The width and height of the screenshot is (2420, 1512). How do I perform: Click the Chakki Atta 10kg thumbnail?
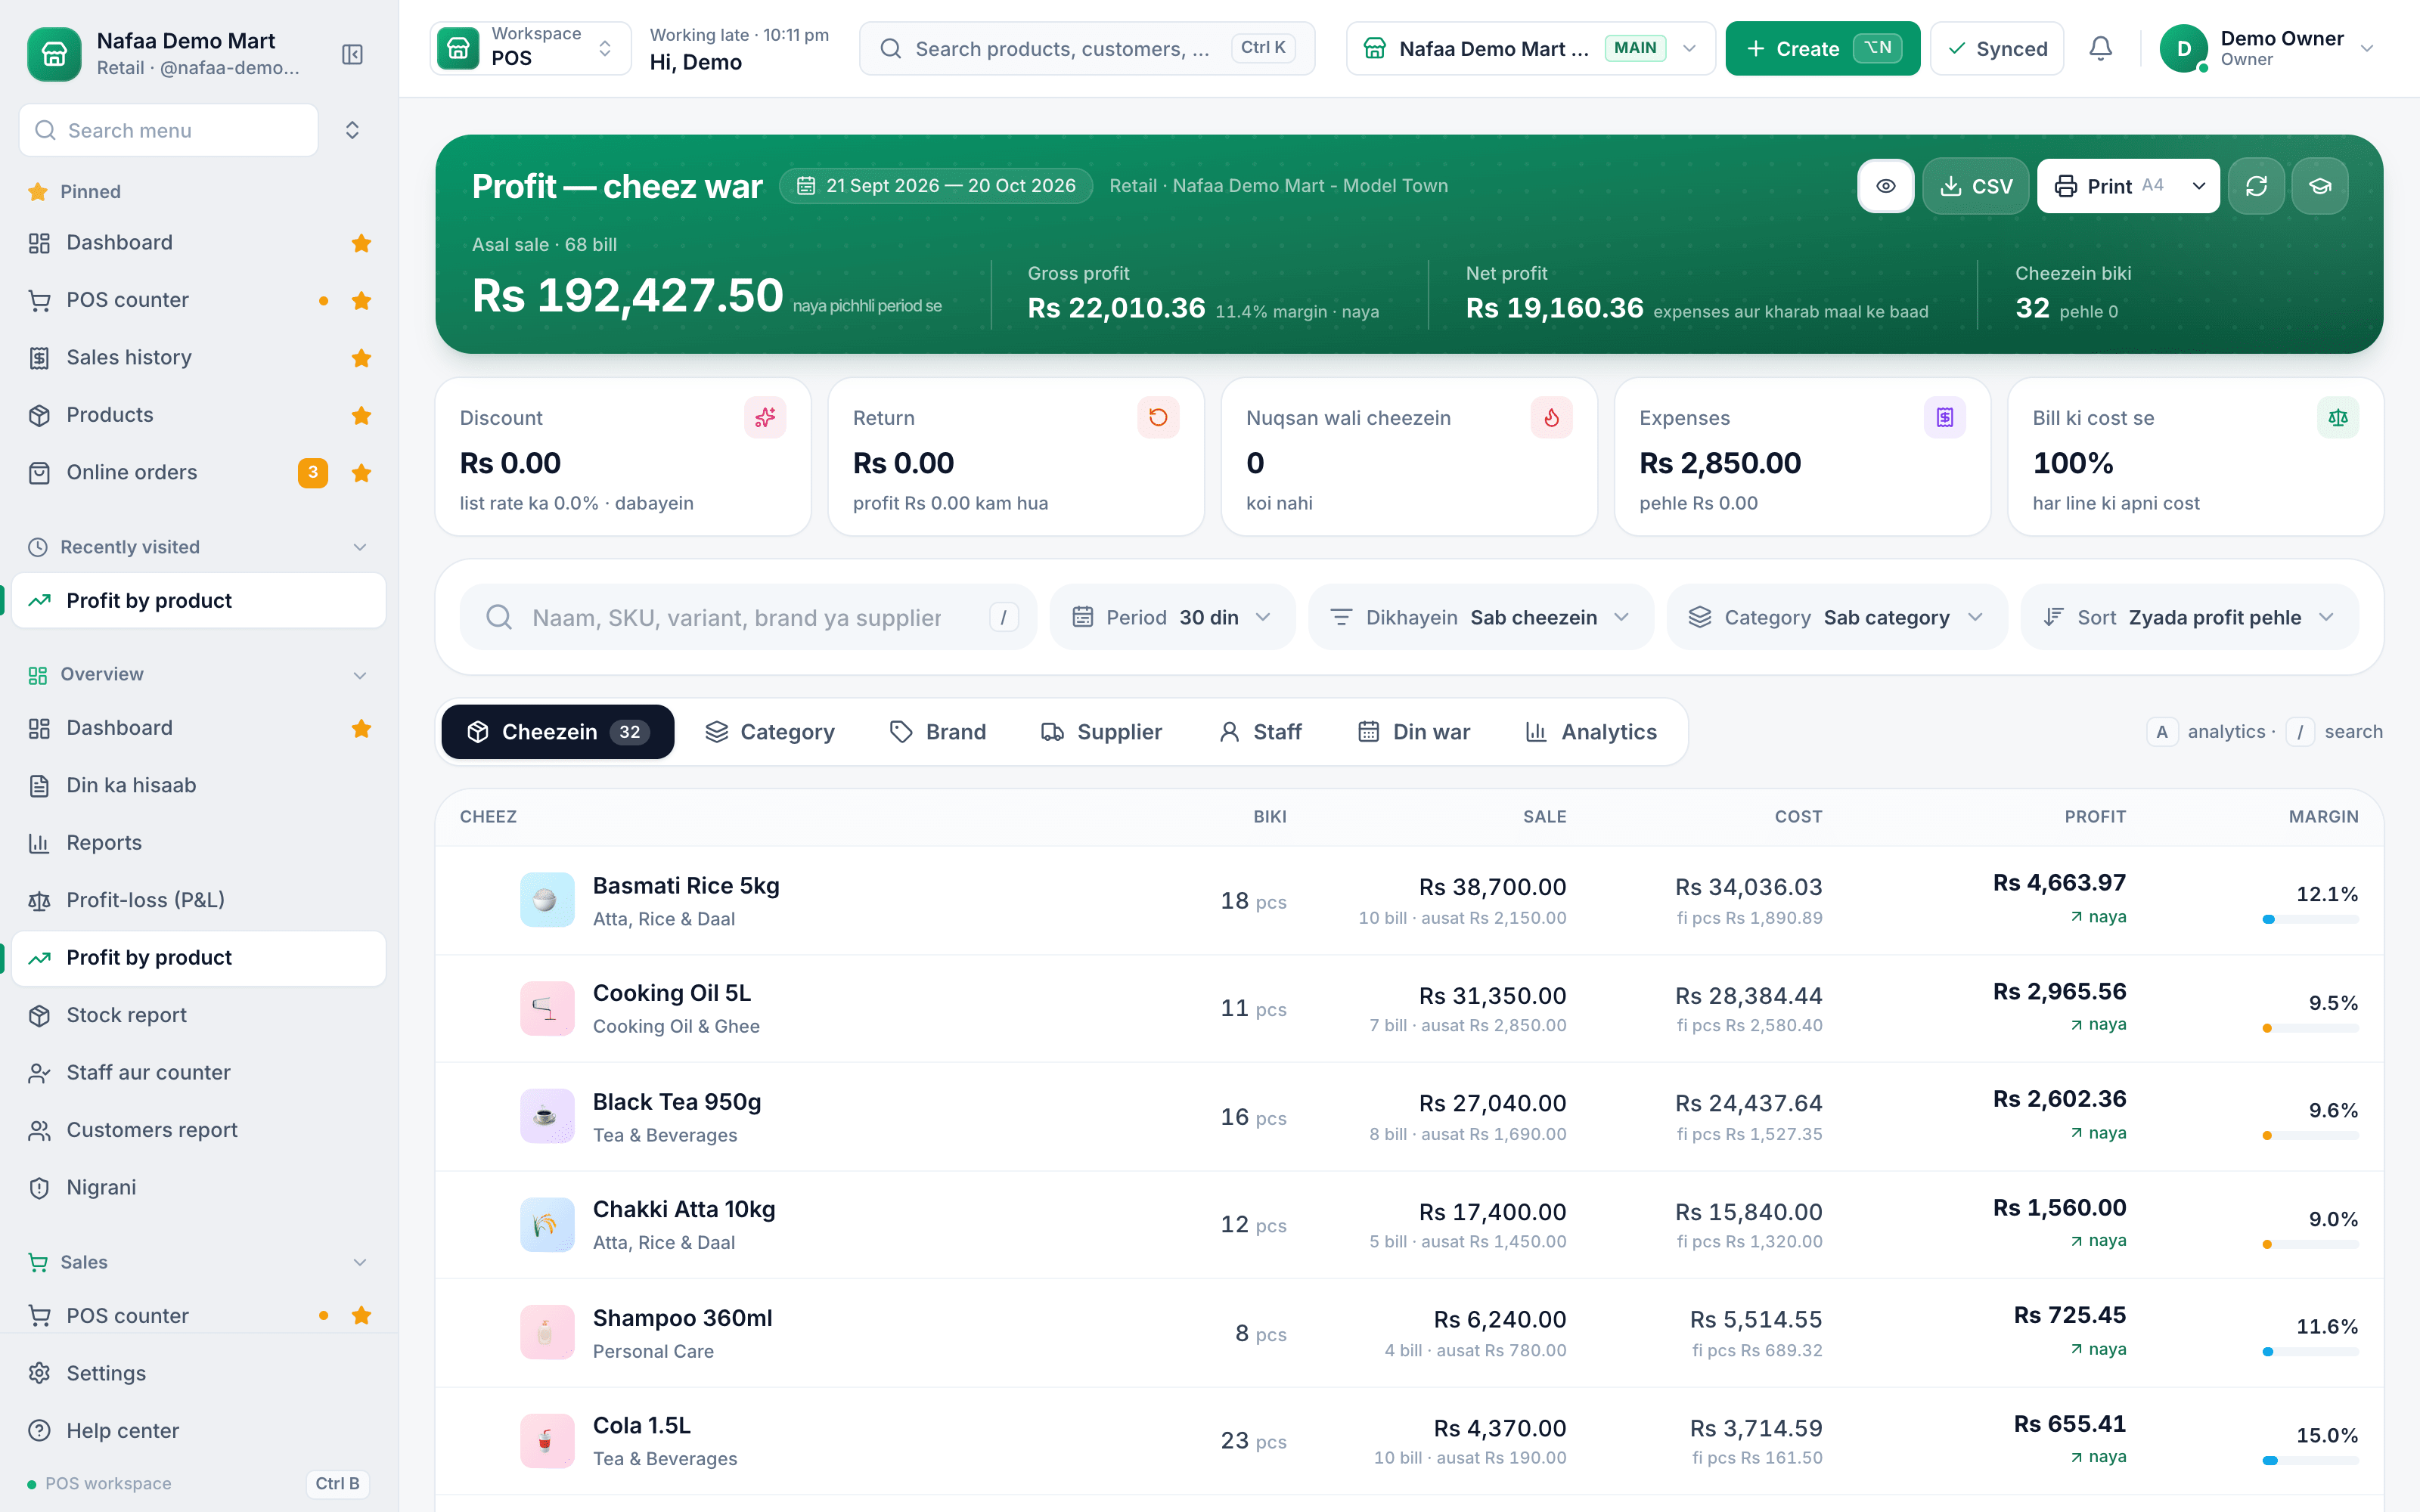pyautogui.click(x=547, y=1225)
